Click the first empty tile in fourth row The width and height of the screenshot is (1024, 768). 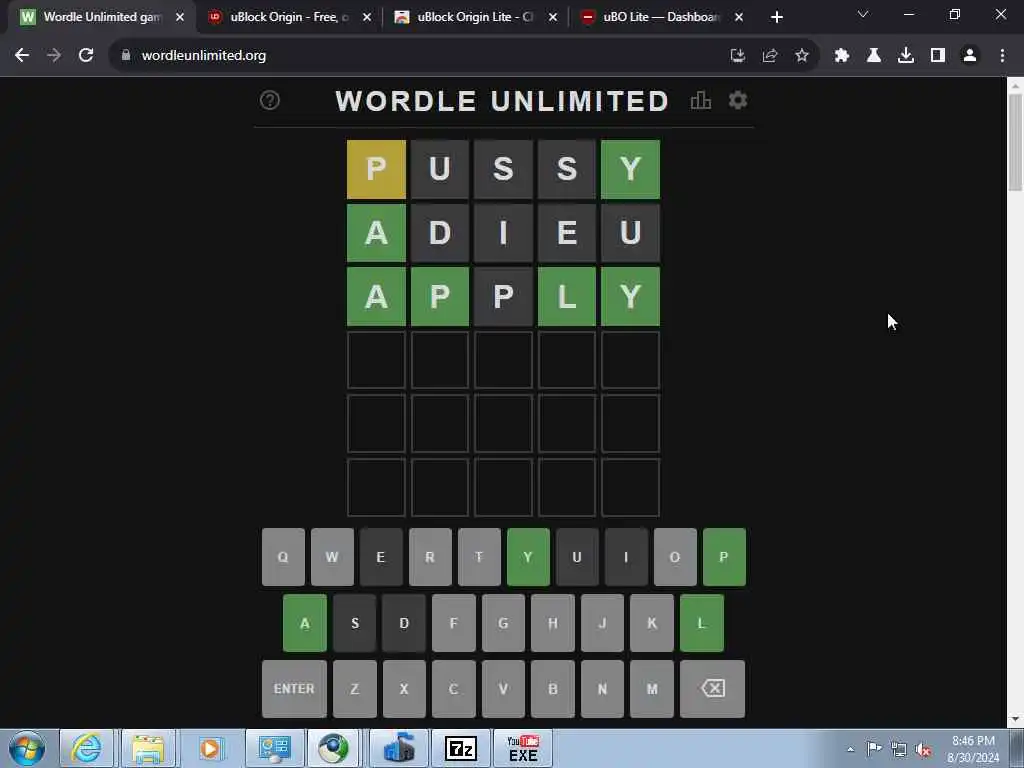(x=376, y=360)
